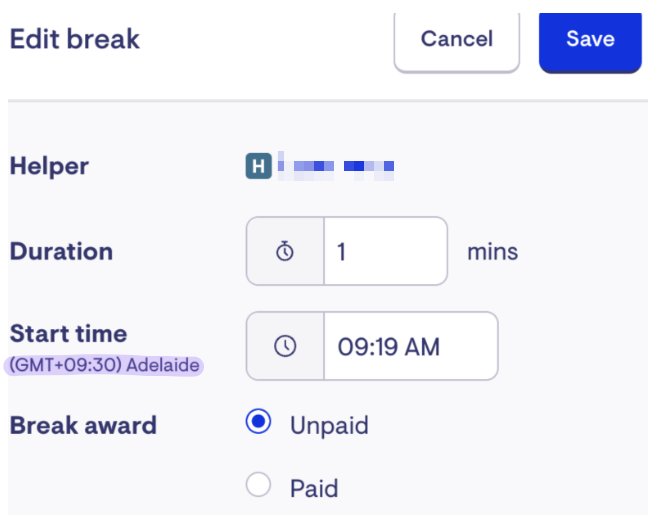Click the "mins" unit label
655x525 pixels.
click(x=493, y=251)
